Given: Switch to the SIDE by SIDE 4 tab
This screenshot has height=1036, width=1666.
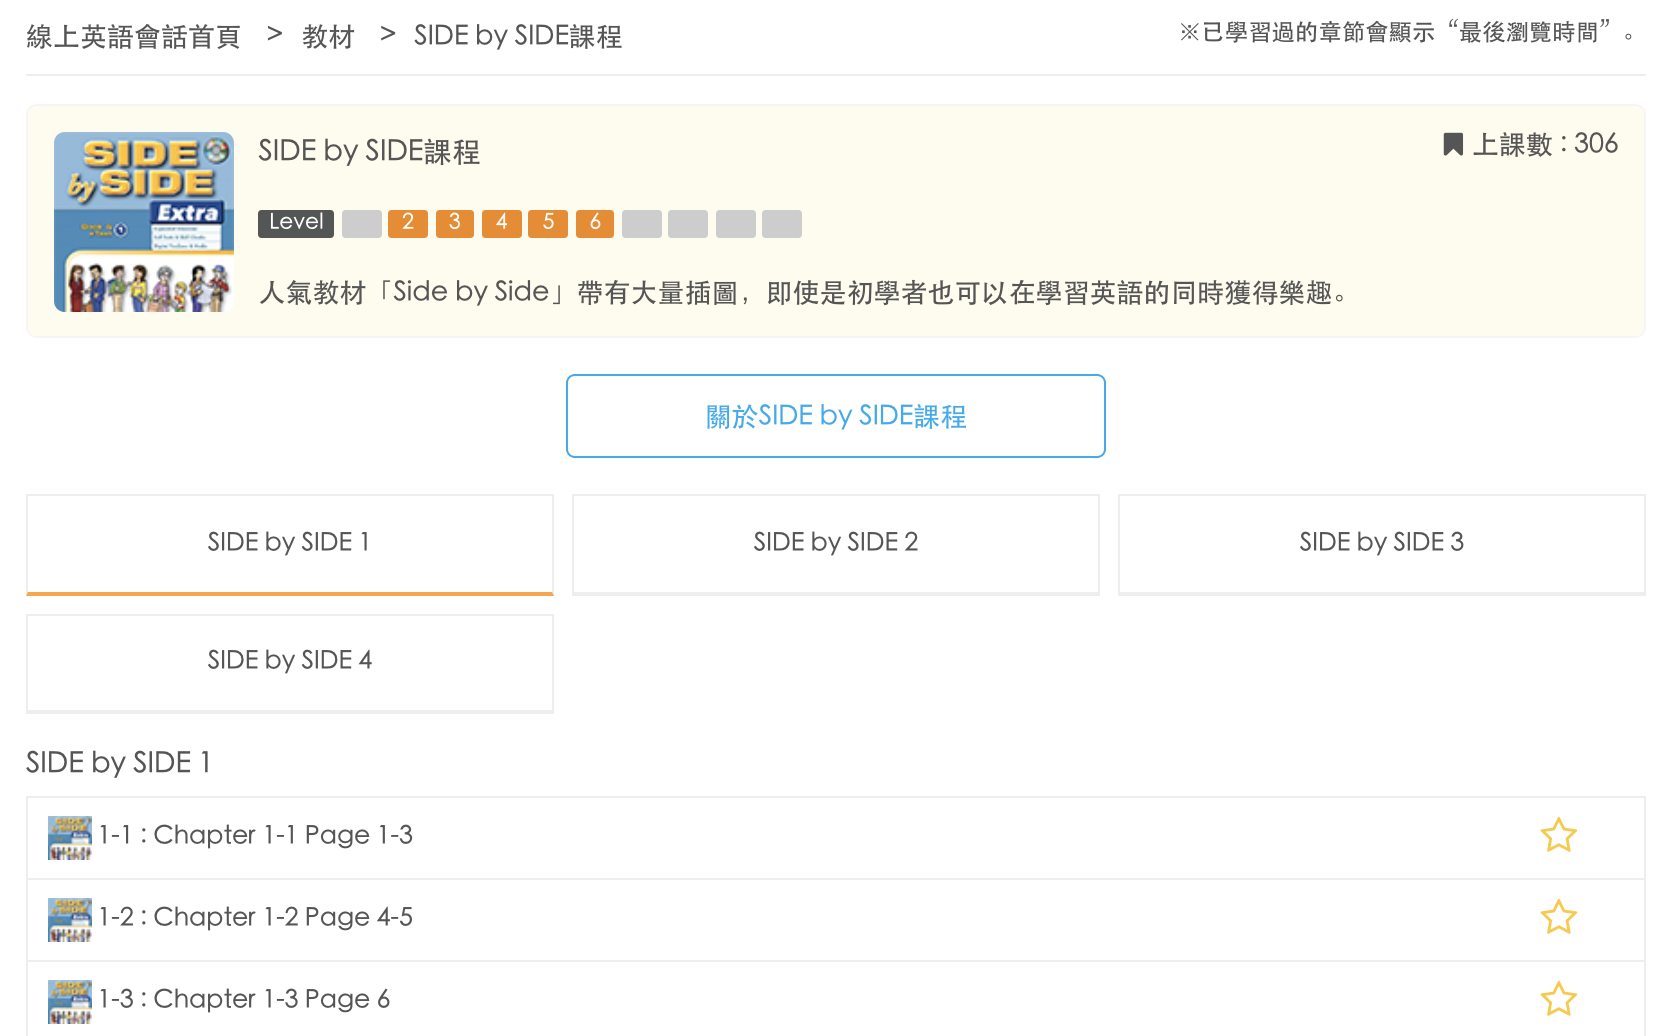Looking at the screenshot, I should 290,662.
